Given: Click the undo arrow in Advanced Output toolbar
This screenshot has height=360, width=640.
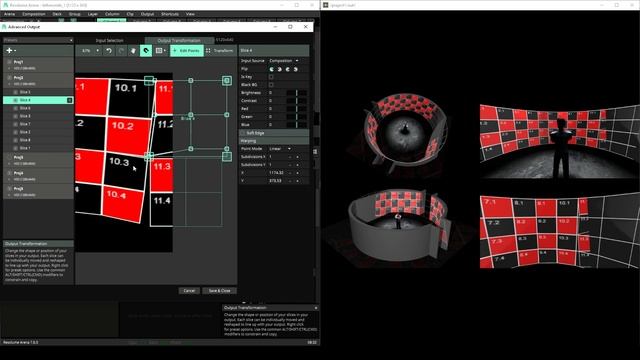Looking at the screenshot, I should tap(109, 51).
